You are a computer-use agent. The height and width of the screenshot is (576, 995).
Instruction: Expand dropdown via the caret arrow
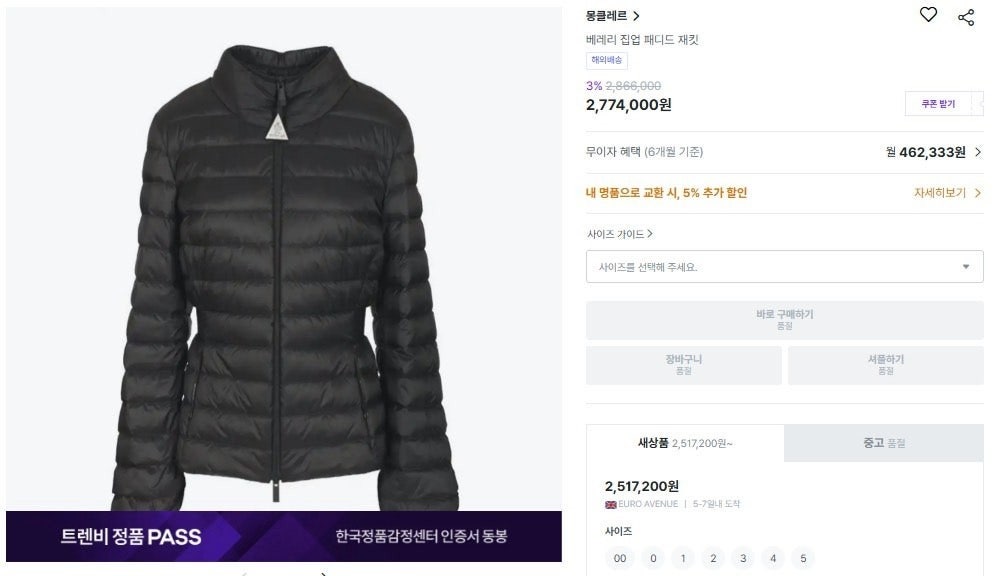[x=966, y=267]
